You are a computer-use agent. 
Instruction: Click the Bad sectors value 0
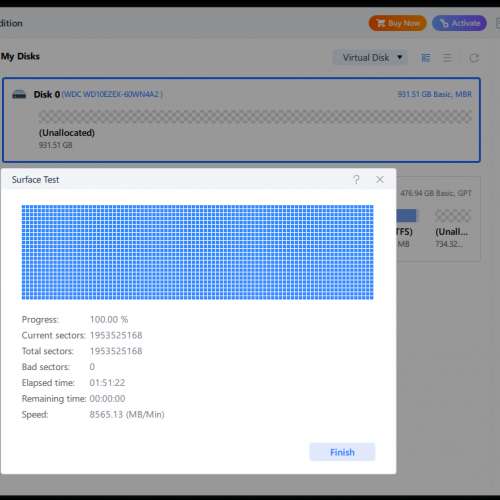(x=92, y=367)
